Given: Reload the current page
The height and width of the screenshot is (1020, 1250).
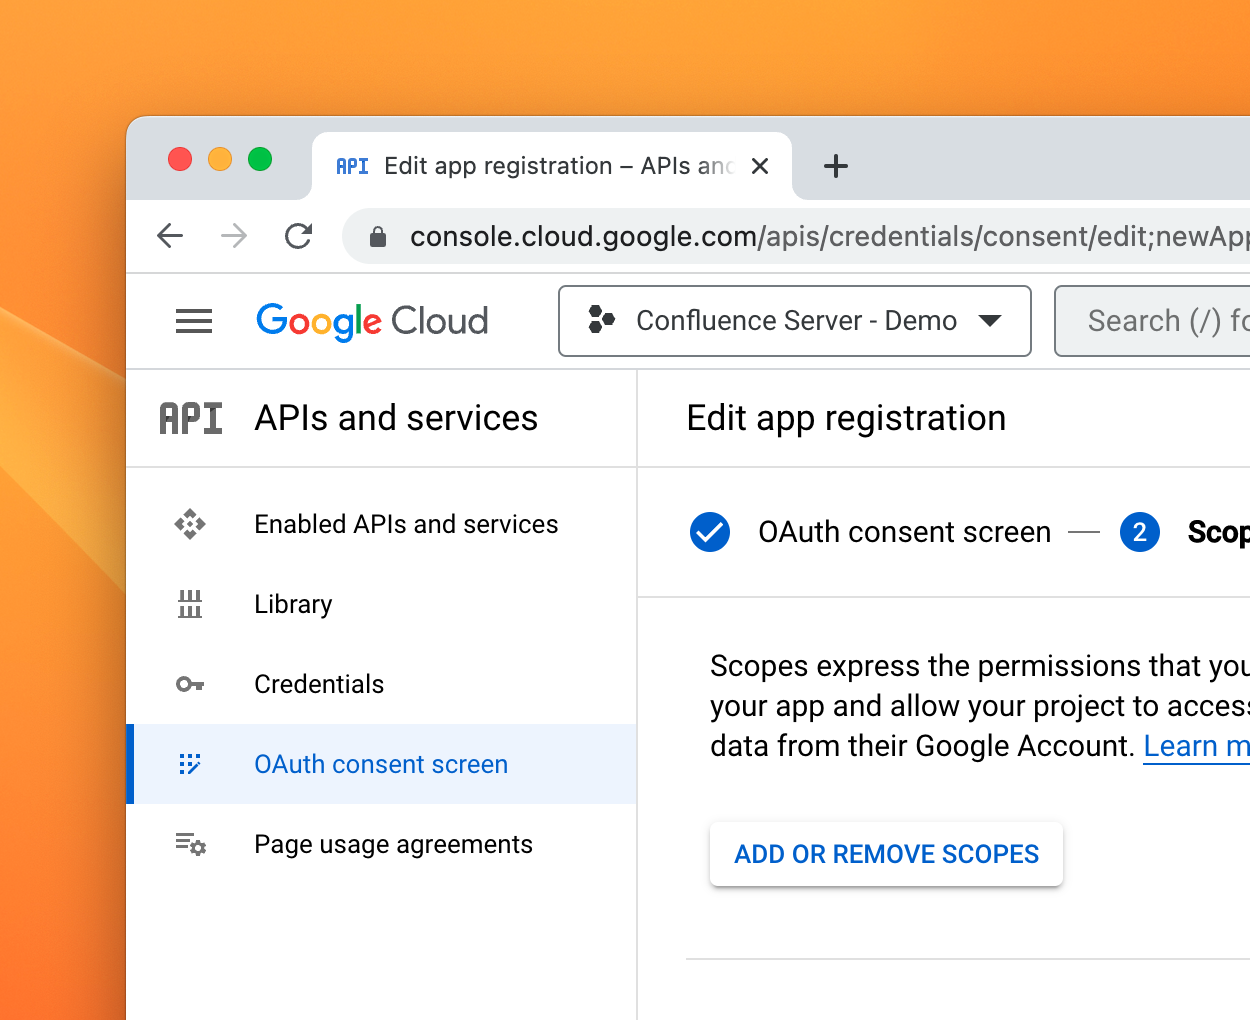Looking at the screenshot, I should pyautogui.click(x=298, y=236).
